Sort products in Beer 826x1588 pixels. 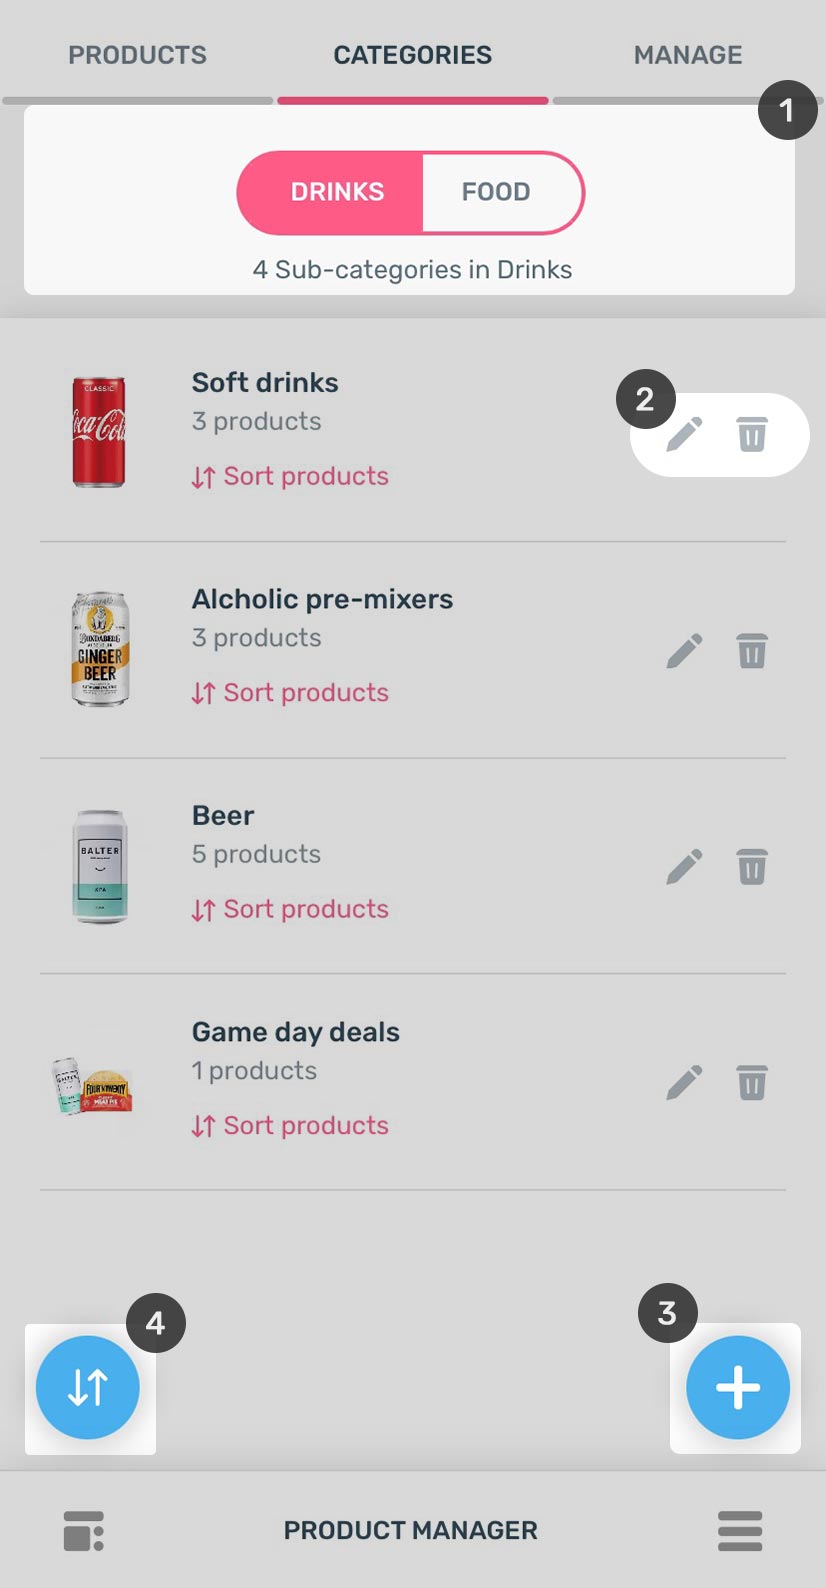point(290,910)
